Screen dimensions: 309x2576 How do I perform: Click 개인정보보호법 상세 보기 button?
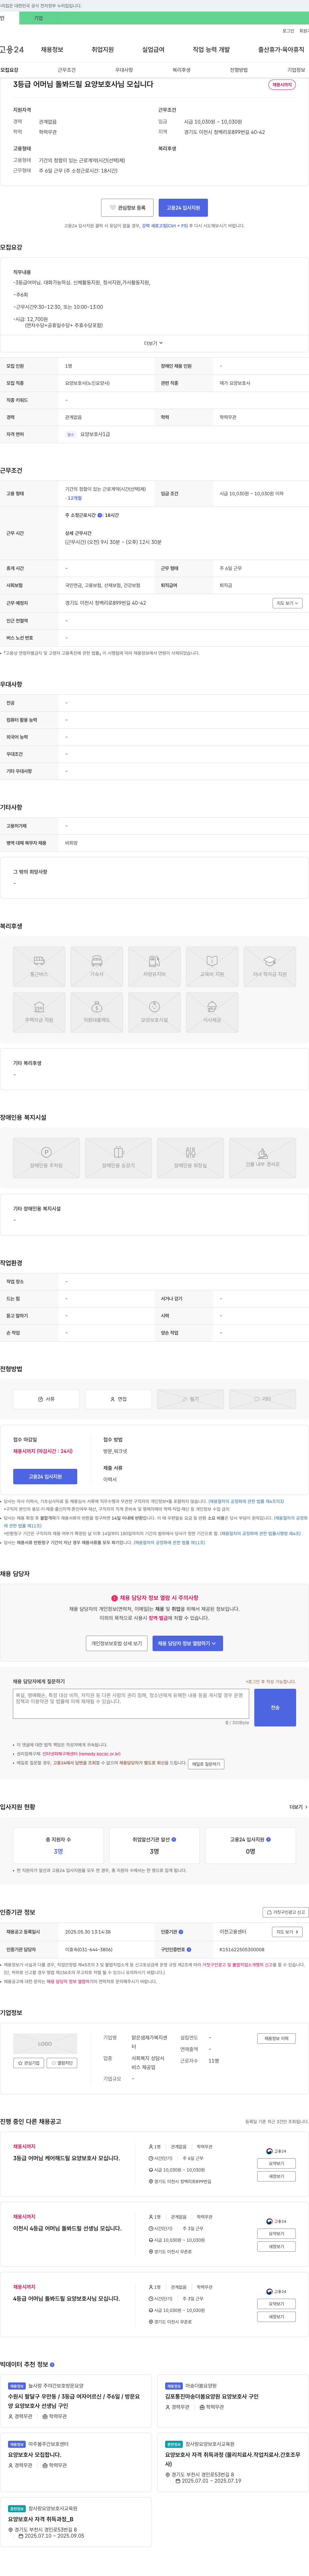117,1643
